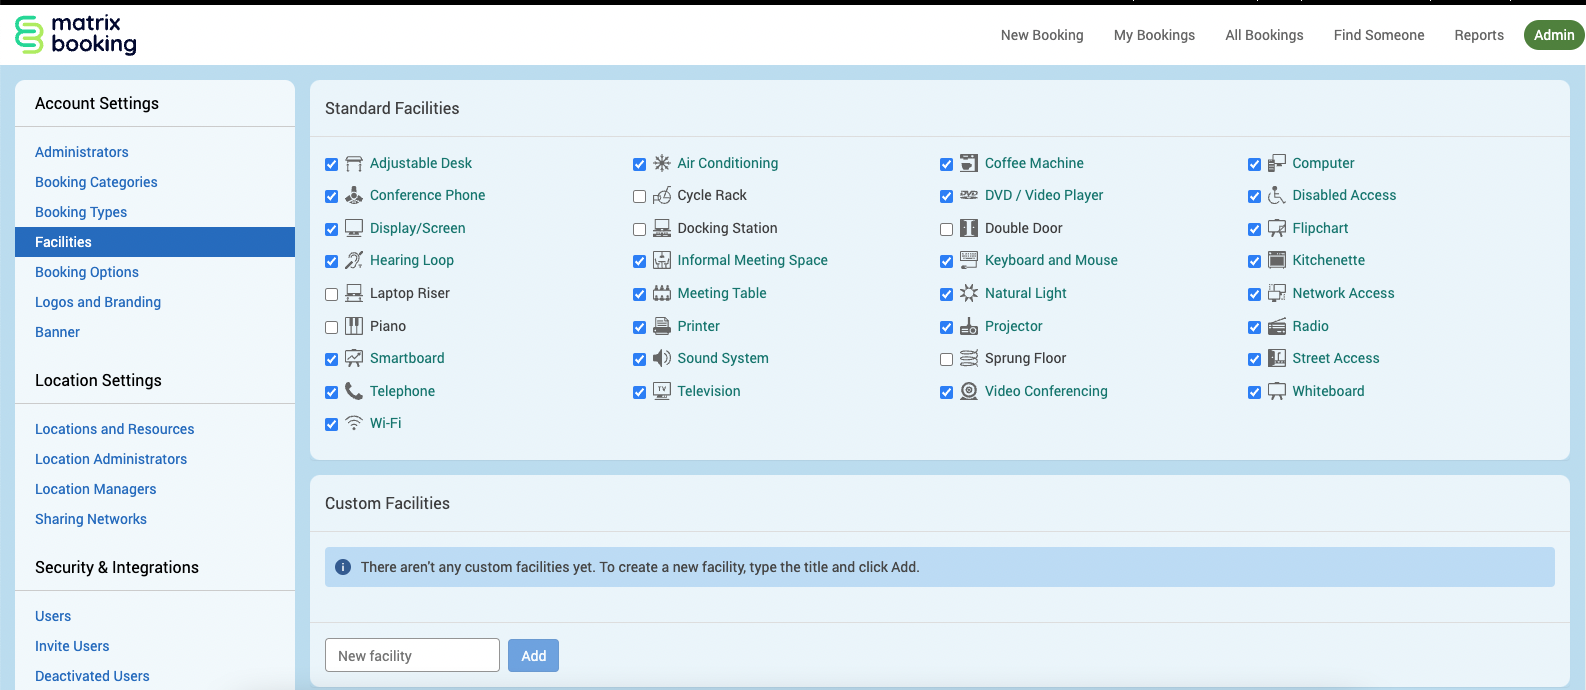Viewport: 1586px width, 690px height.
Task: Focus the New facility text field
Action: coord(412,656)
